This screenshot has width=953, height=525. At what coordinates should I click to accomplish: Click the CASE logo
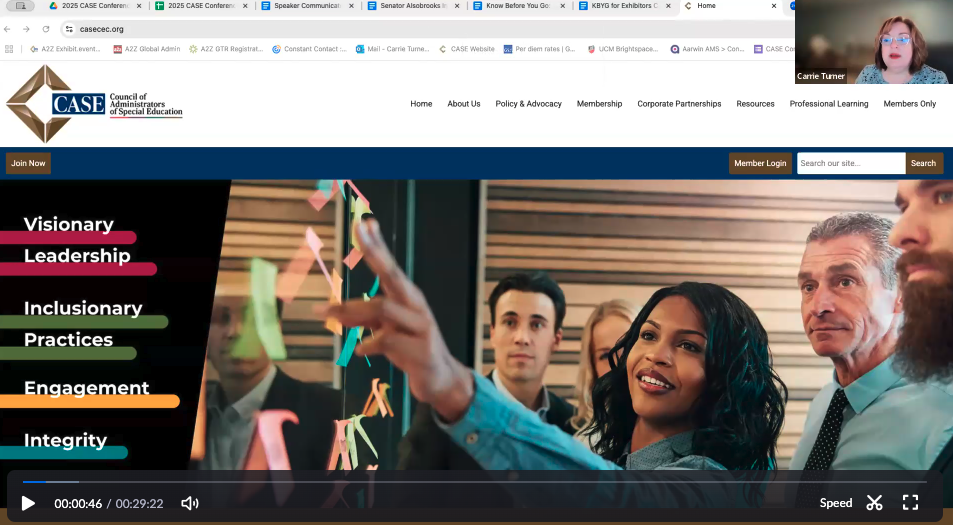[94, 105]
